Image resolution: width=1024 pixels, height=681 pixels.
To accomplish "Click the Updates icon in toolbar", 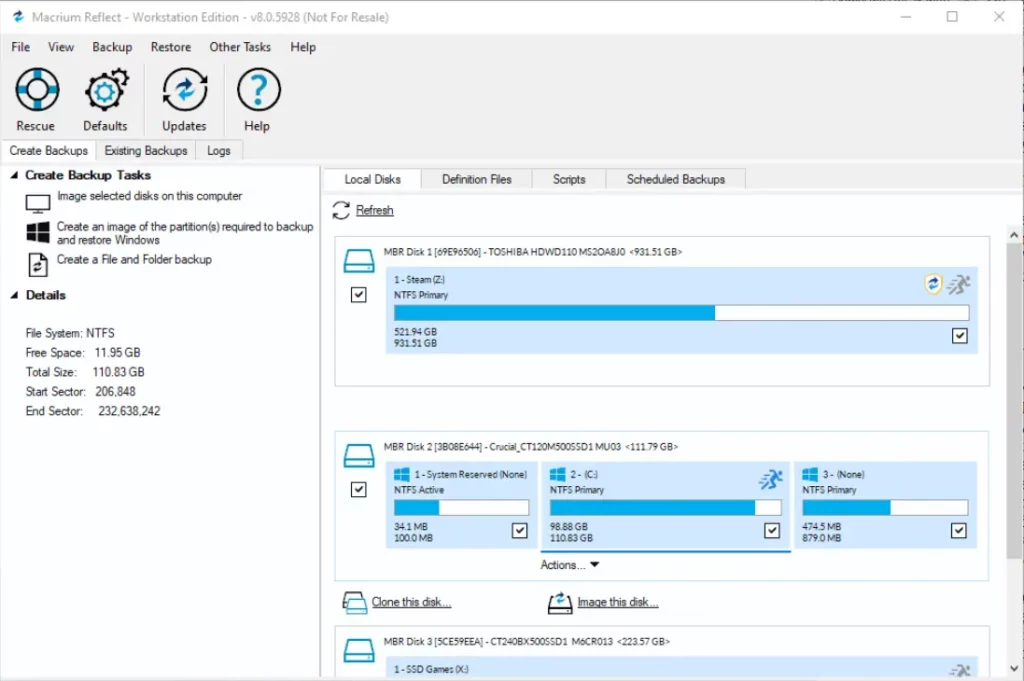I will pos(184,92).
